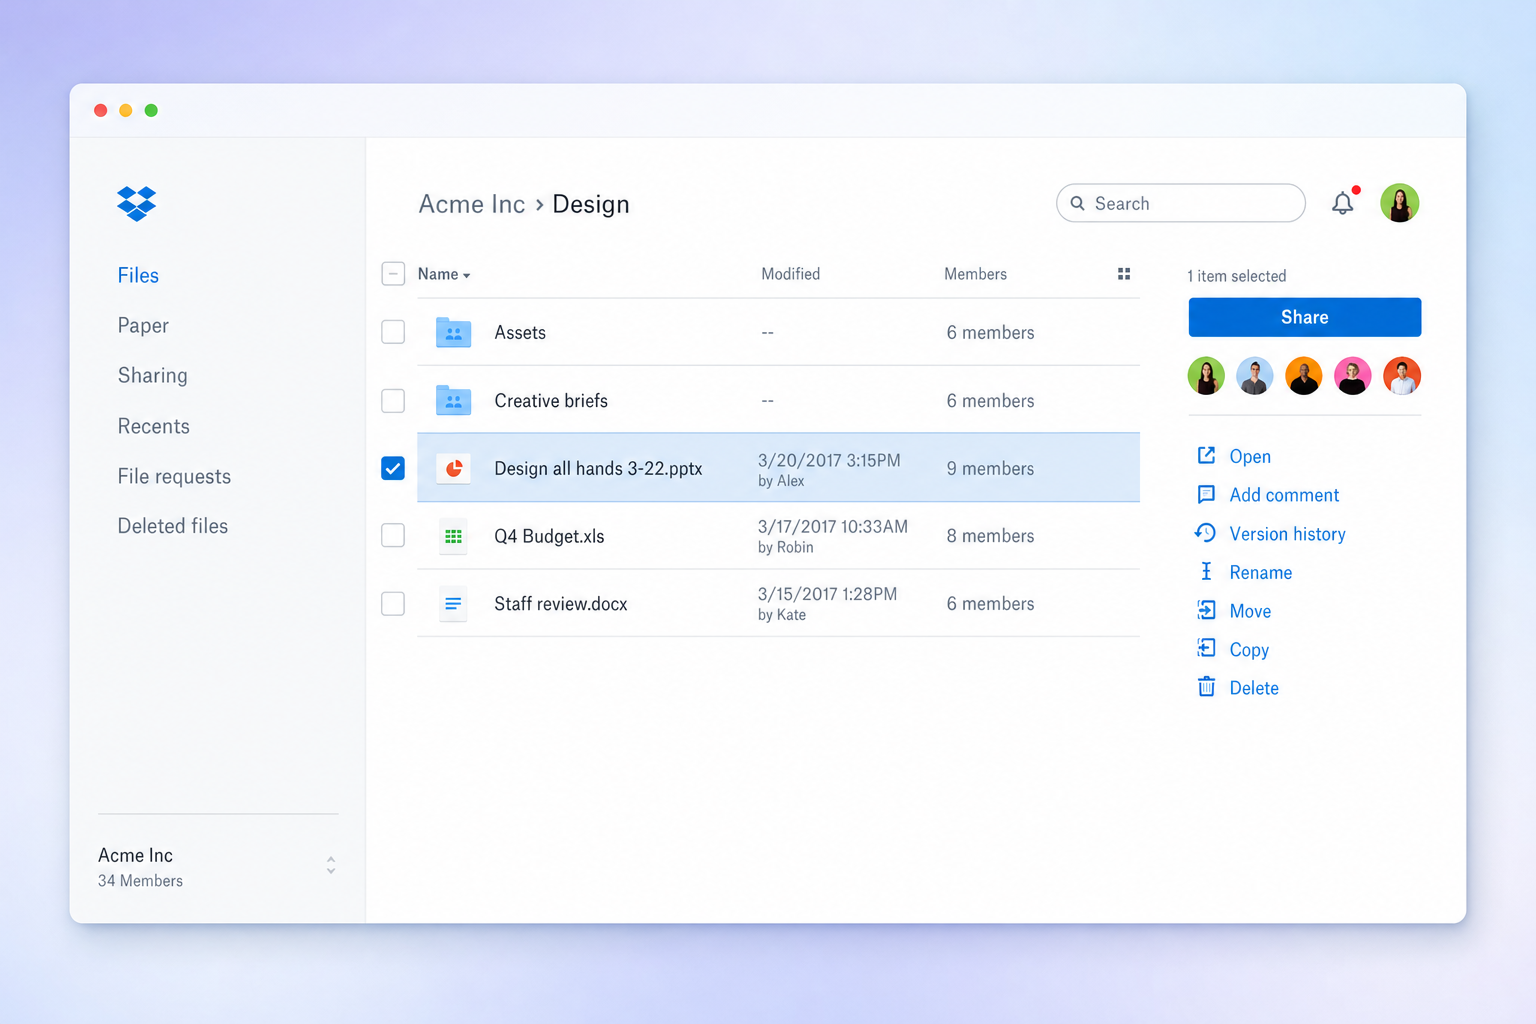
Task: Check the Assets row checkbox
Action: [393, 332]
